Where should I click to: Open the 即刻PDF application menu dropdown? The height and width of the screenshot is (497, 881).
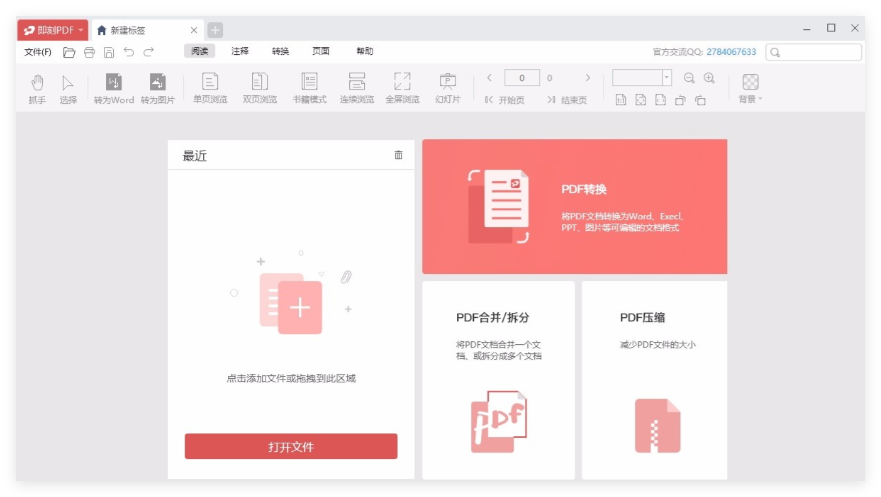point(53,30)
